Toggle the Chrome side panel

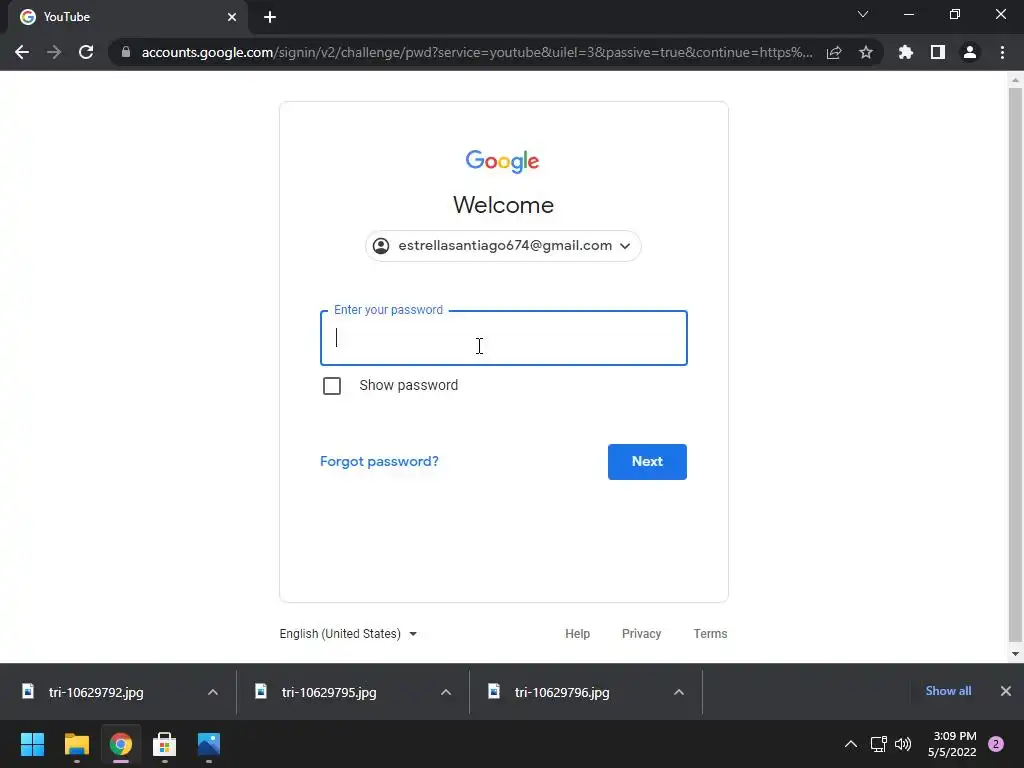click(x=938, y=52)
